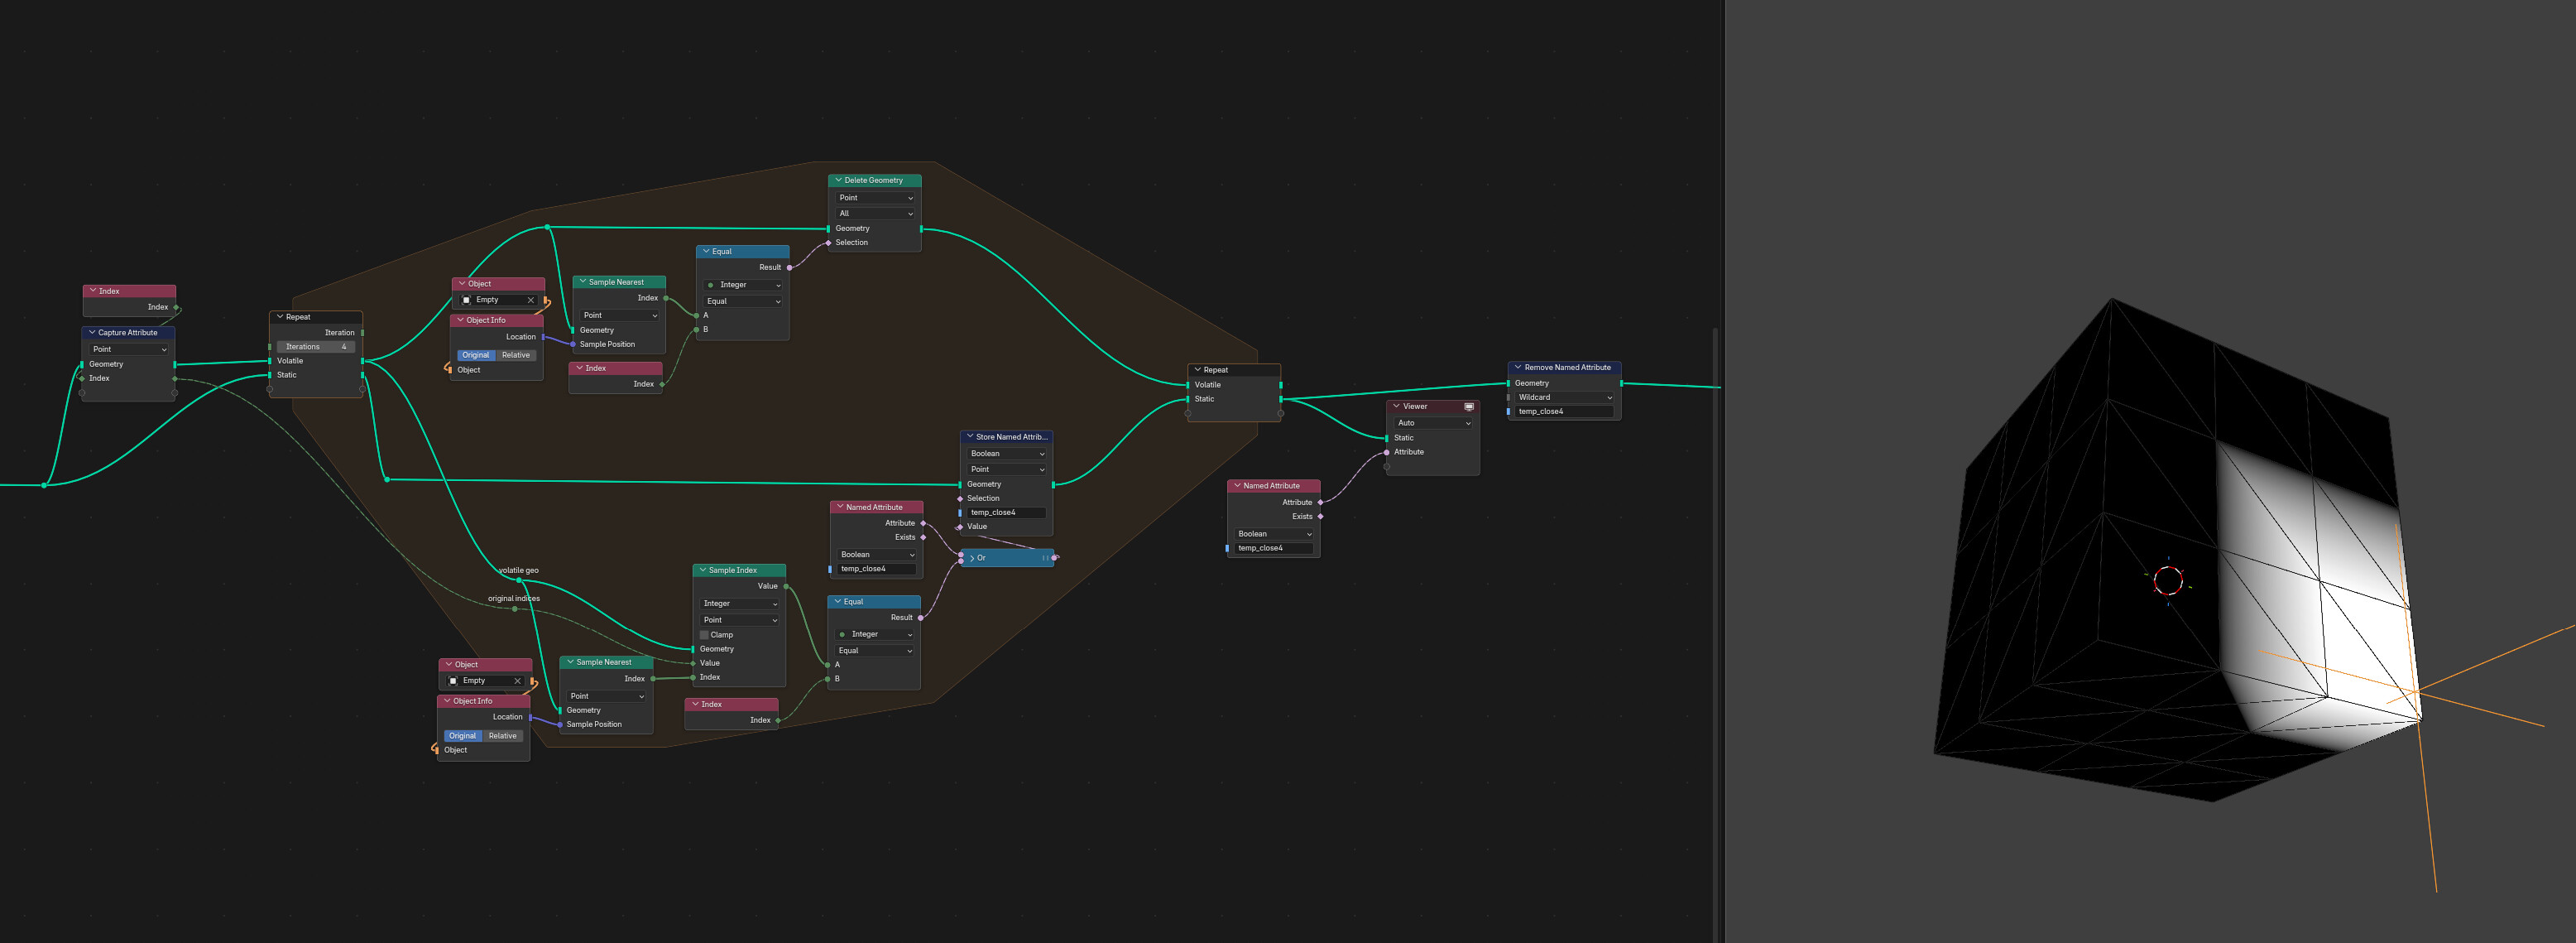Open the Point dropdown in Capture Attribute node
The width and height of the screenshot is (2576, 943).
click(x=129, y=350)
